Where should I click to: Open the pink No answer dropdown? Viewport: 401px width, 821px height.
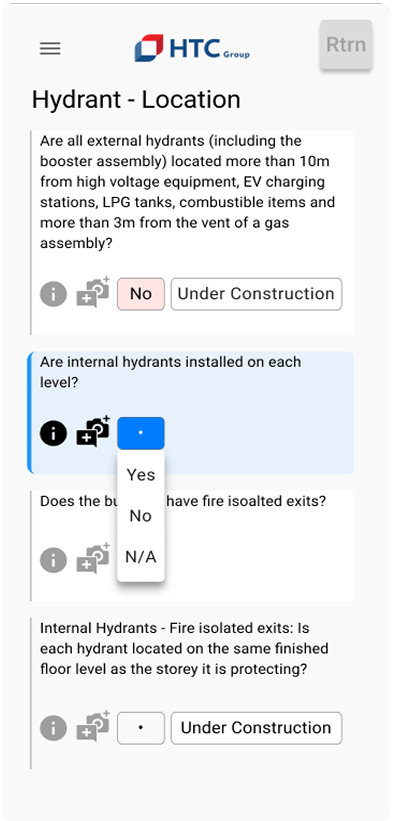141,294
